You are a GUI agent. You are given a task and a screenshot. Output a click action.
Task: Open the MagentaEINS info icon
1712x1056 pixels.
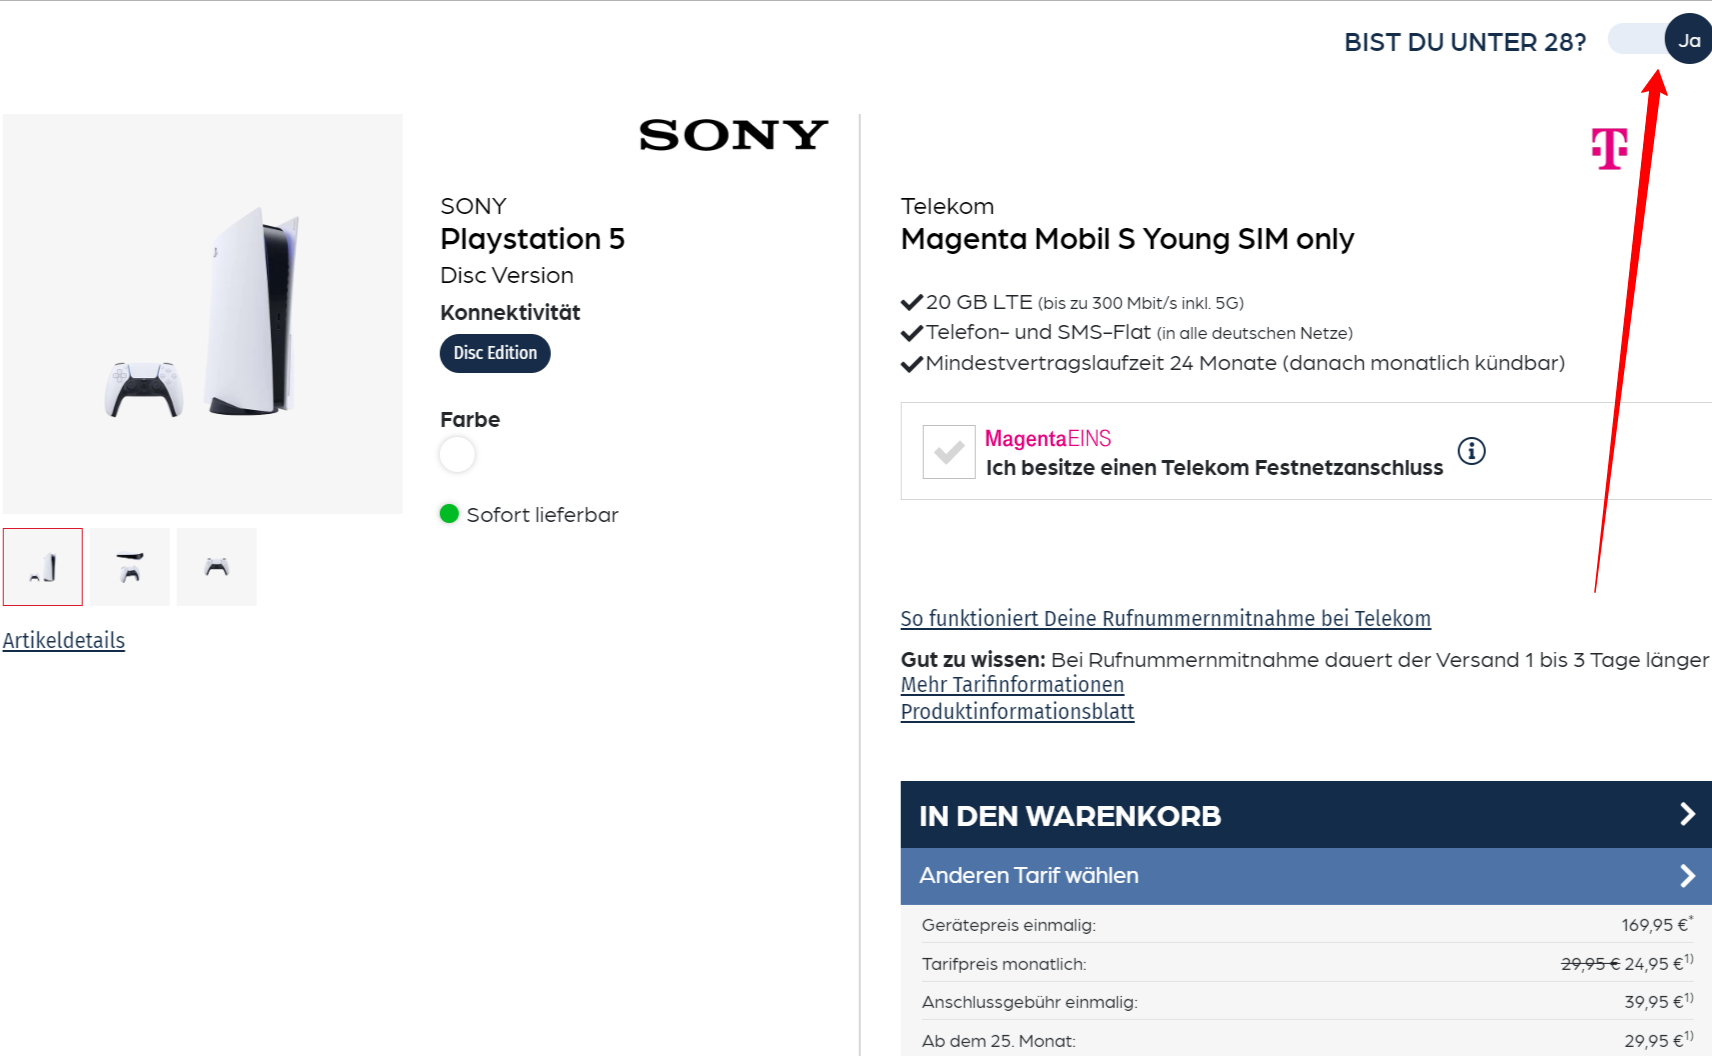(1471, 451)
